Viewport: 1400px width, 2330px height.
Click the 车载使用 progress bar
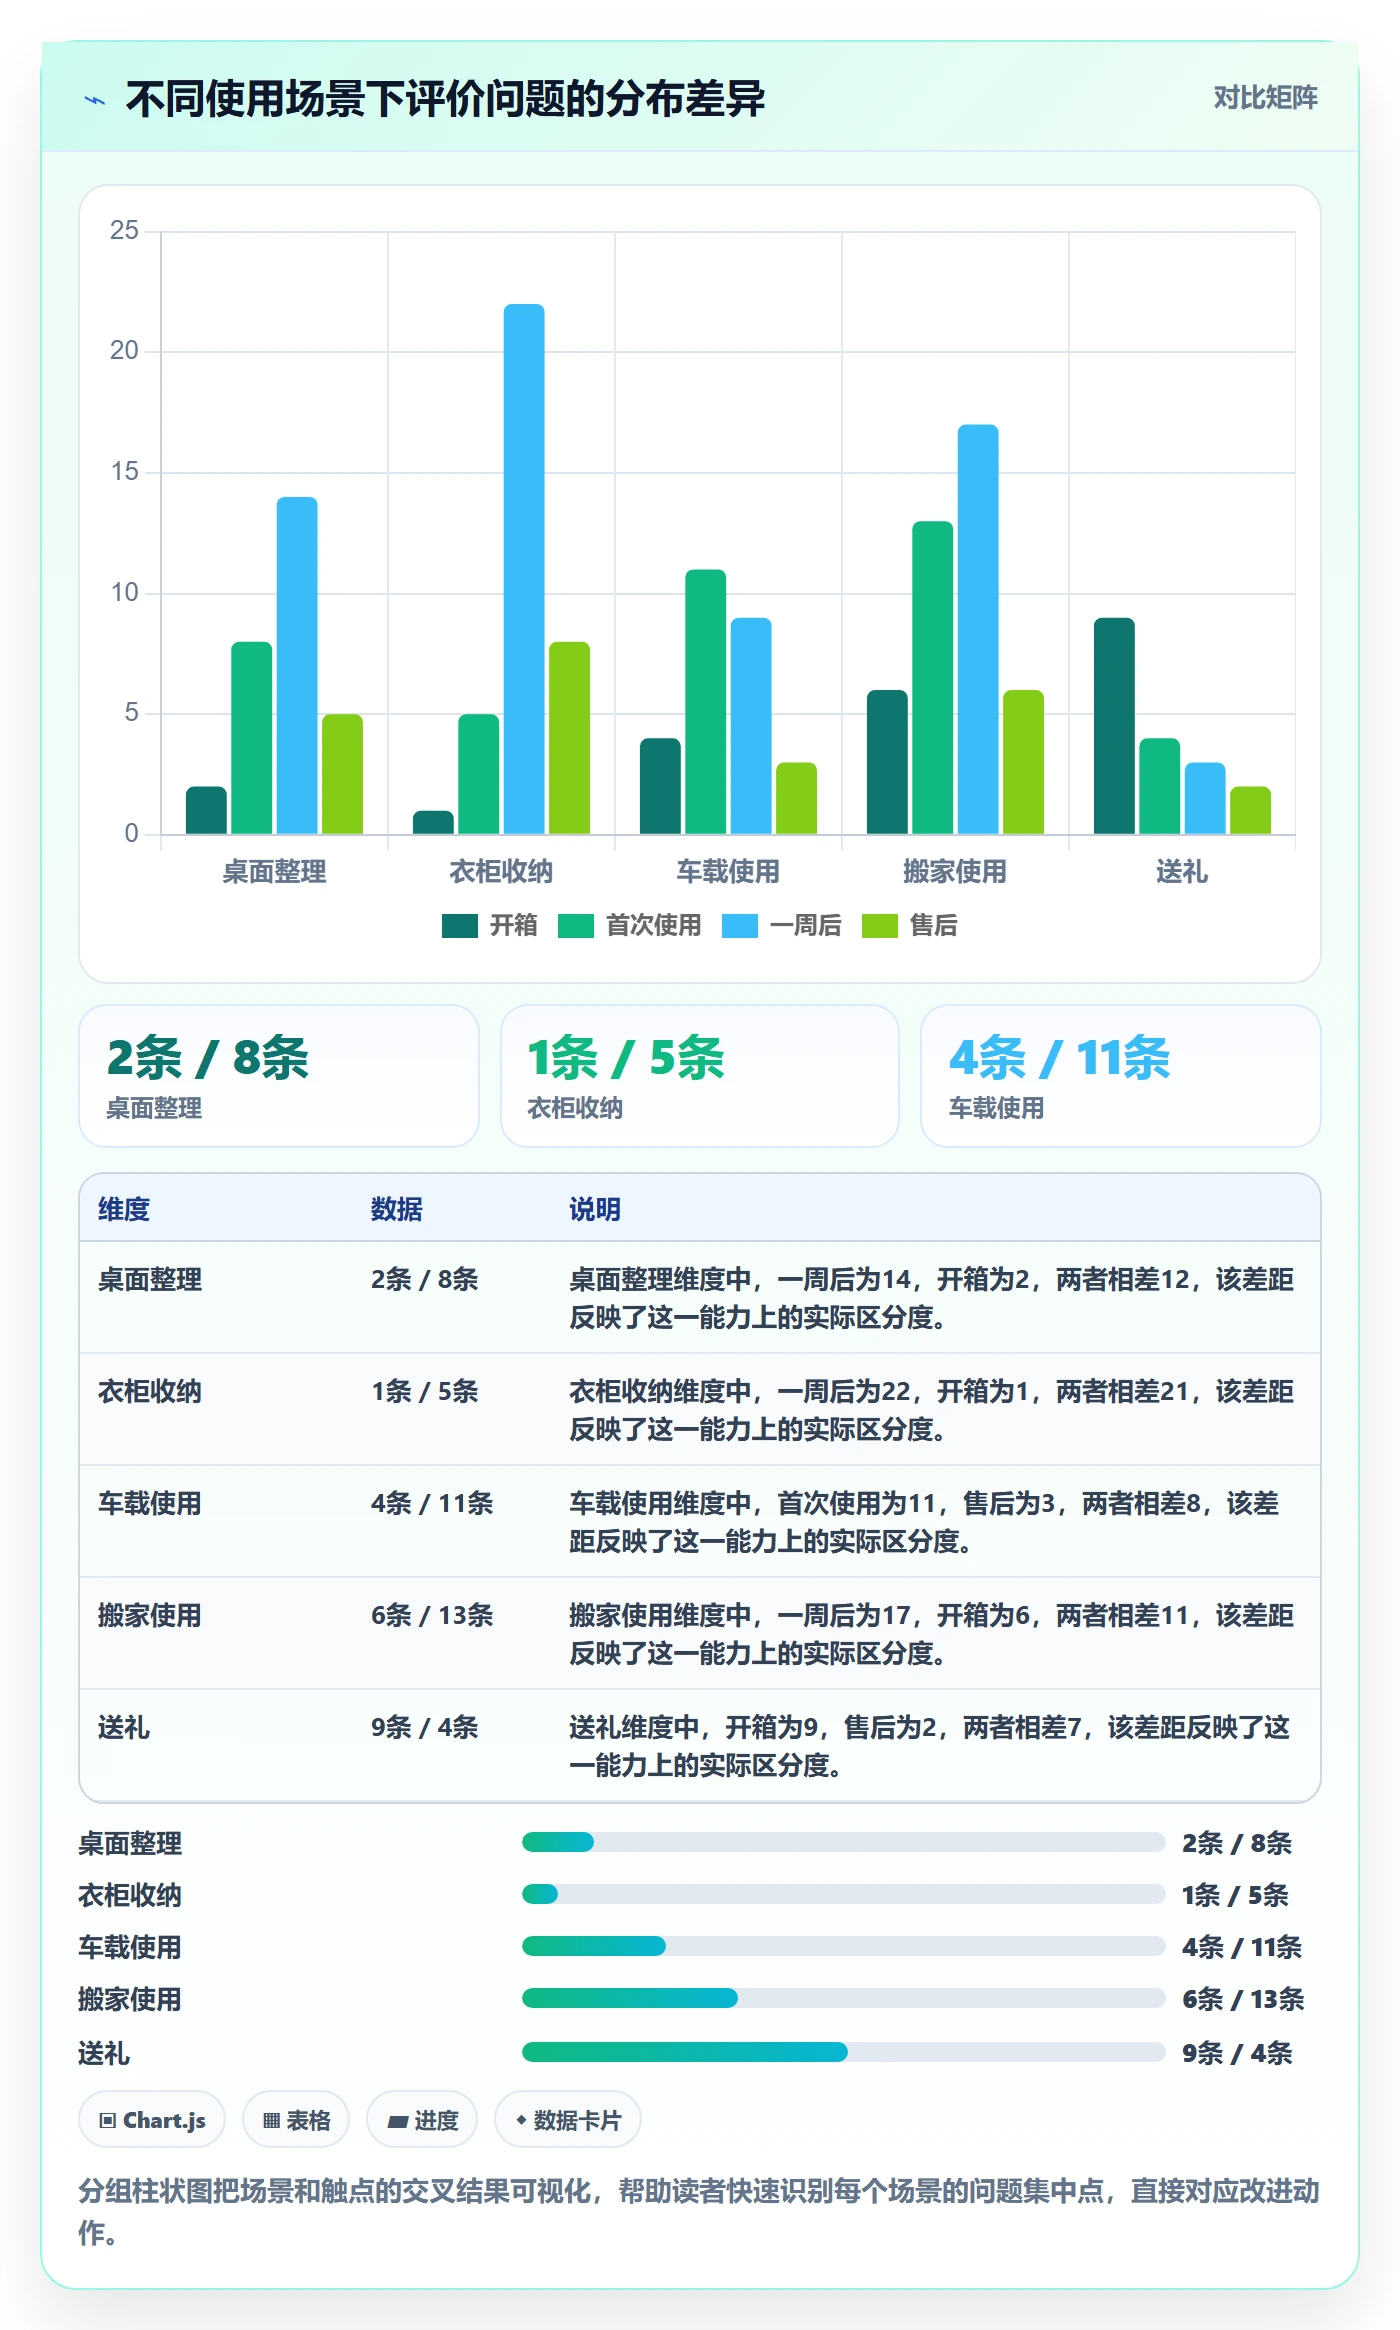coord(843,1946)
